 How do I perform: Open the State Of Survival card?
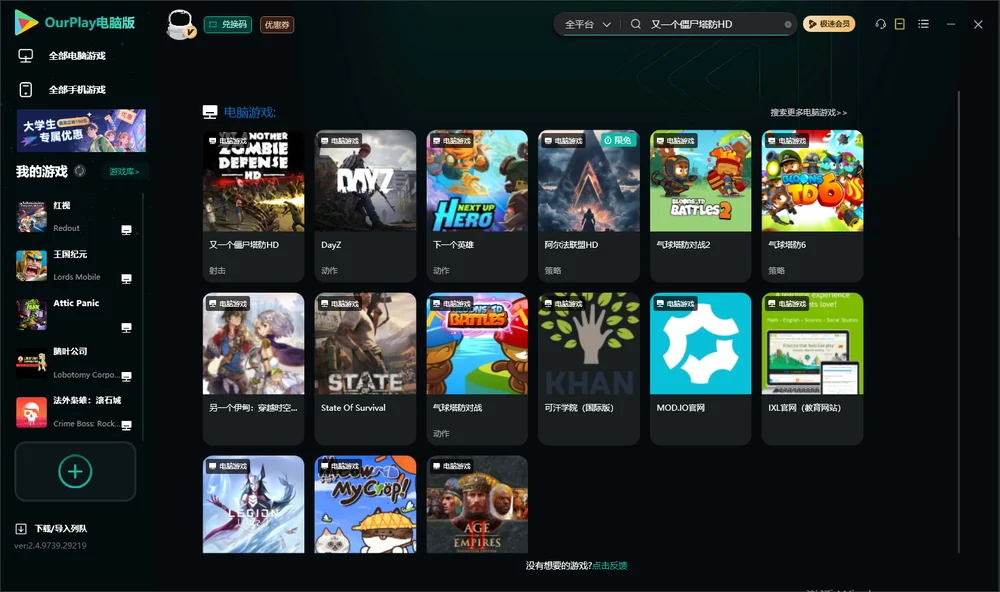(365, 368)
